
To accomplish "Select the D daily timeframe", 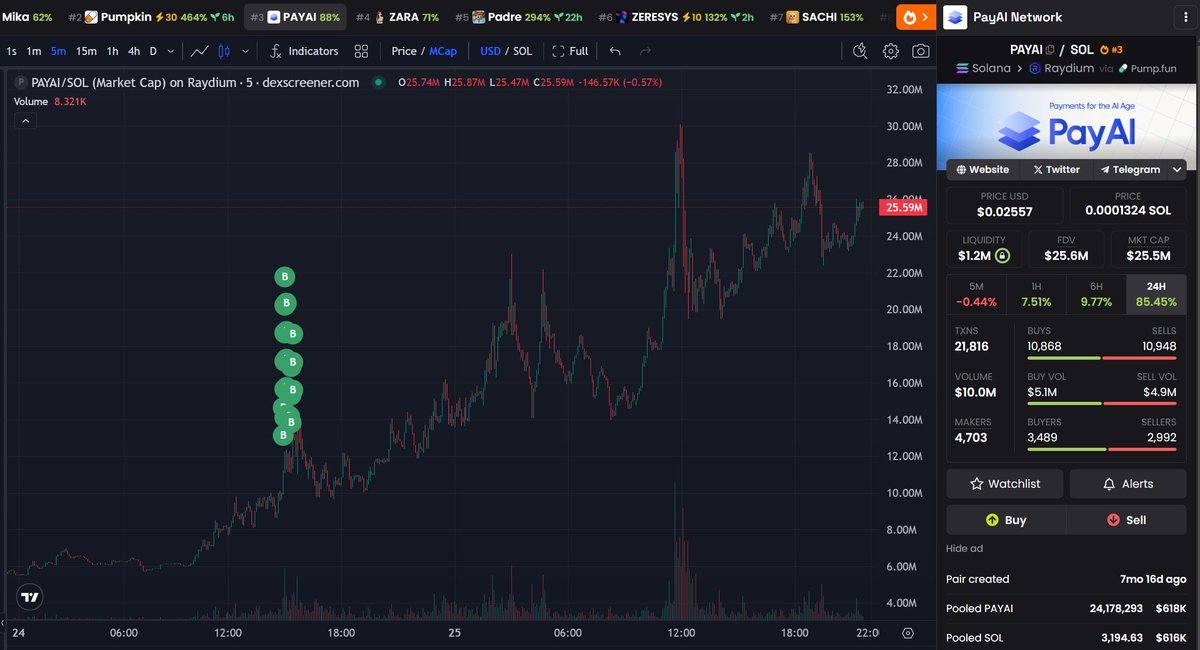I will tap(153, 51).
